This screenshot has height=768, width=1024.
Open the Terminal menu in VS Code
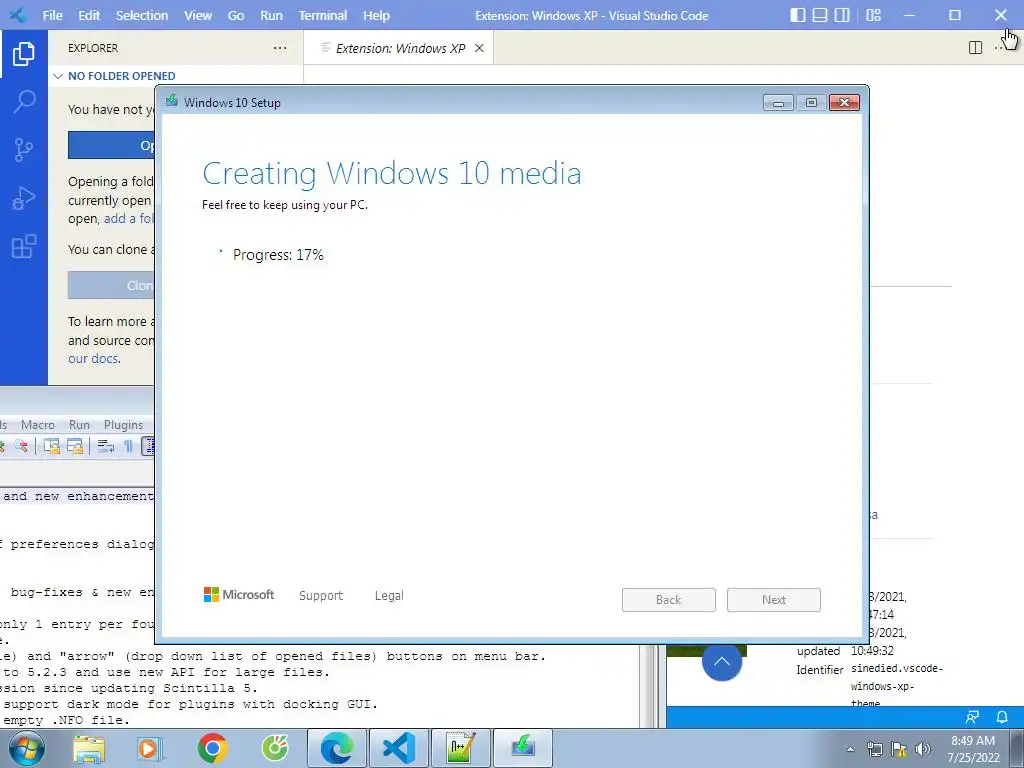323,15
